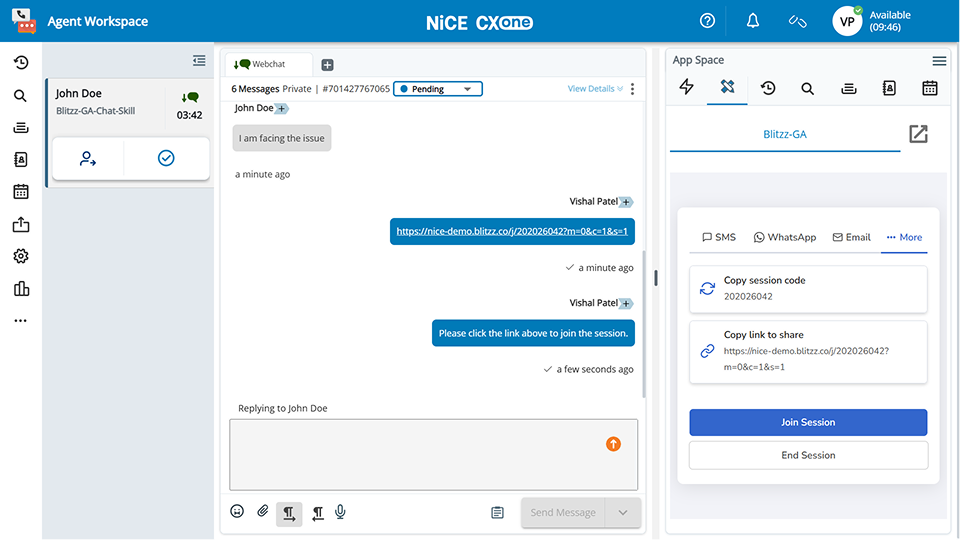The width and height of the screenshot is (960, 540).
Task: Select left-to-right text direction
Action: click(289, 513)
